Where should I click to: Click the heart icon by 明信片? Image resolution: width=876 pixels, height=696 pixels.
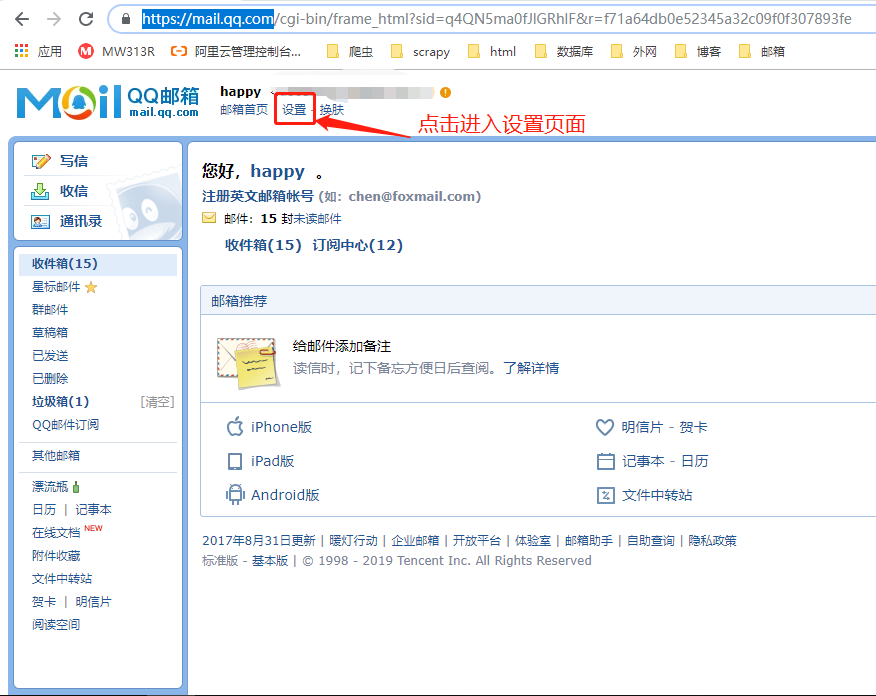[605, 427]
